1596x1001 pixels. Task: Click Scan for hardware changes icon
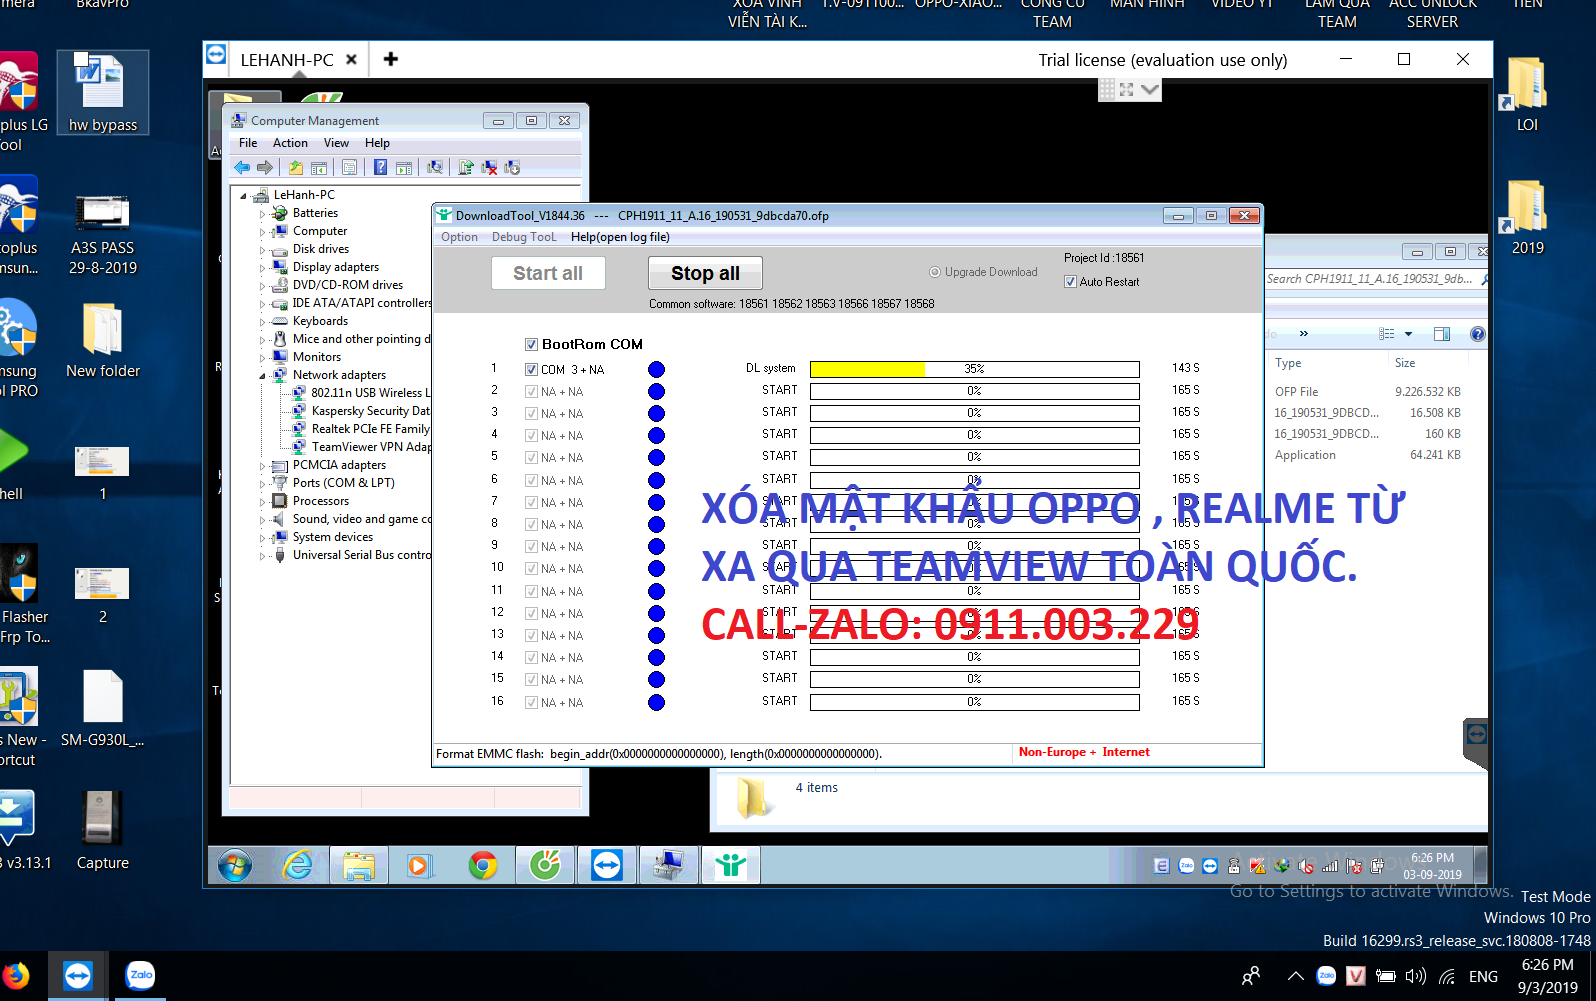(435, 167)
